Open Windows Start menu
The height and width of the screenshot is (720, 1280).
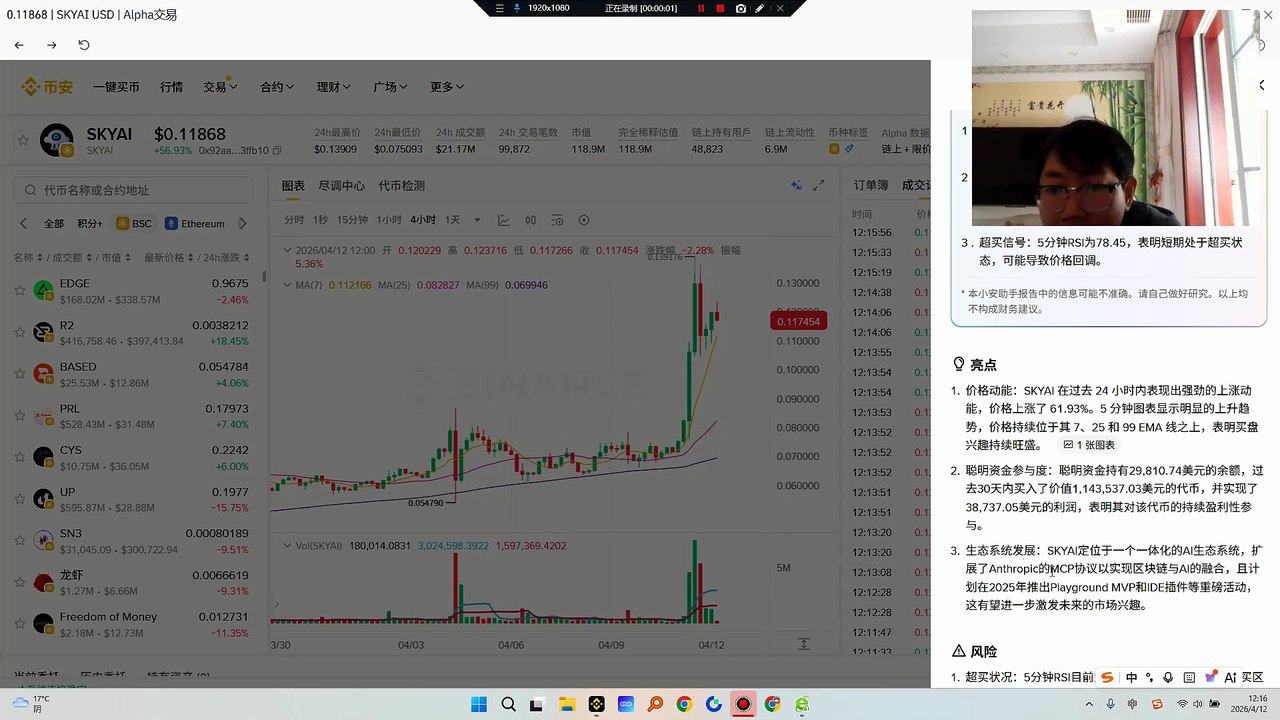[478, 704]
